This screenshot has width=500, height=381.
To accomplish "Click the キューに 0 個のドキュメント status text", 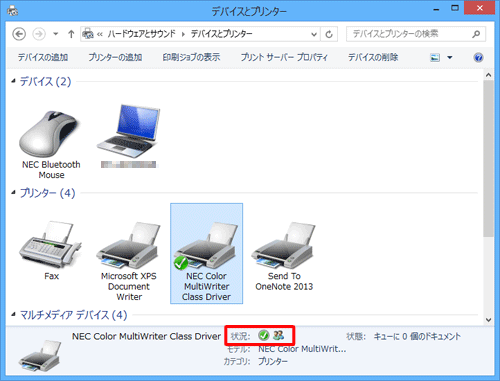I will [x=417, y=336].
